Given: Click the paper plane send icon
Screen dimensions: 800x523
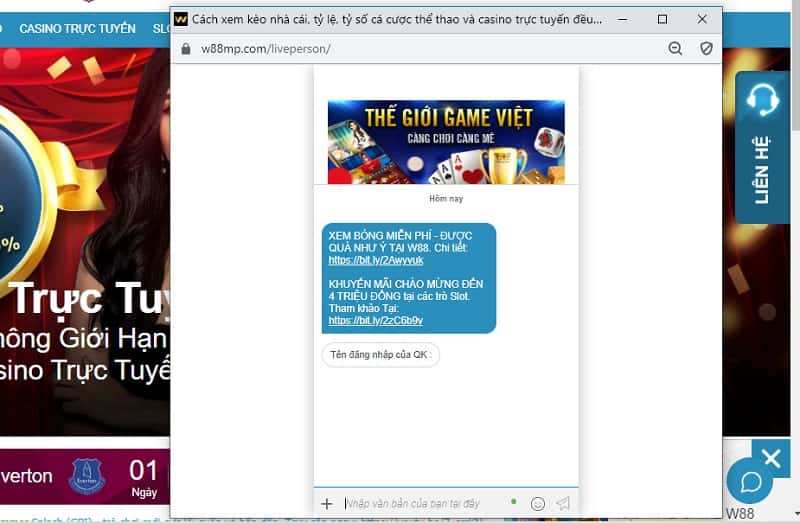Looking at the screenshot, I should (x=563, y=504).
